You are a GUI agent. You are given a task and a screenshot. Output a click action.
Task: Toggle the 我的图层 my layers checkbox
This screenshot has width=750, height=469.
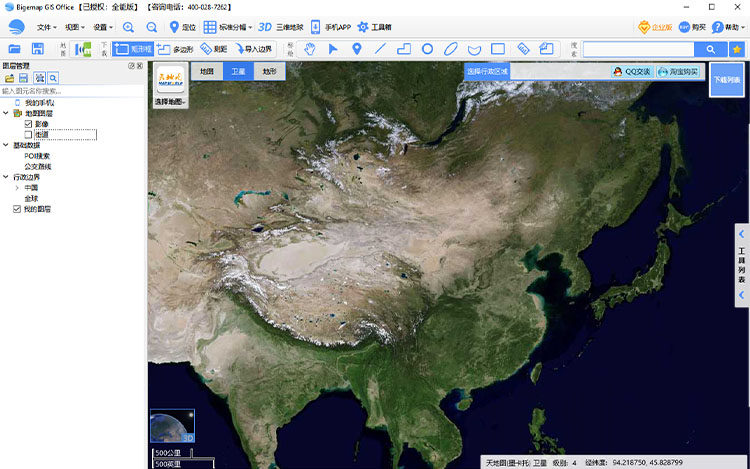(17, 209)
